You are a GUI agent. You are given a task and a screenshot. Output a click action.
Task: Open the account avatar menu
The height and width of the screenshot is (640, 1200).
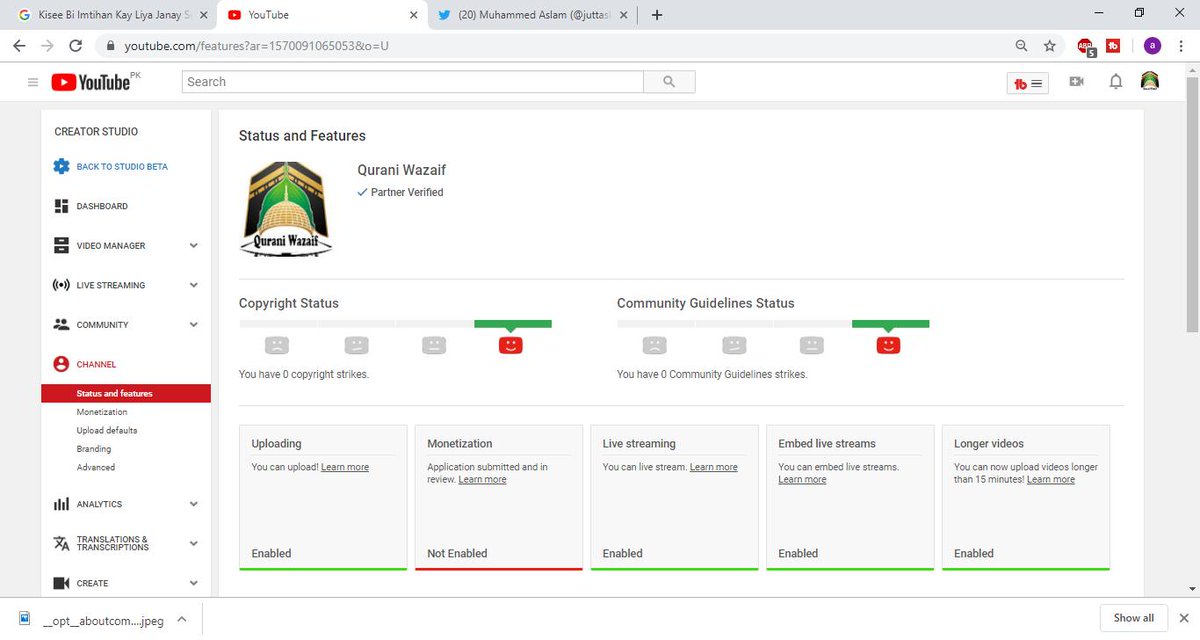[1150, 82]
